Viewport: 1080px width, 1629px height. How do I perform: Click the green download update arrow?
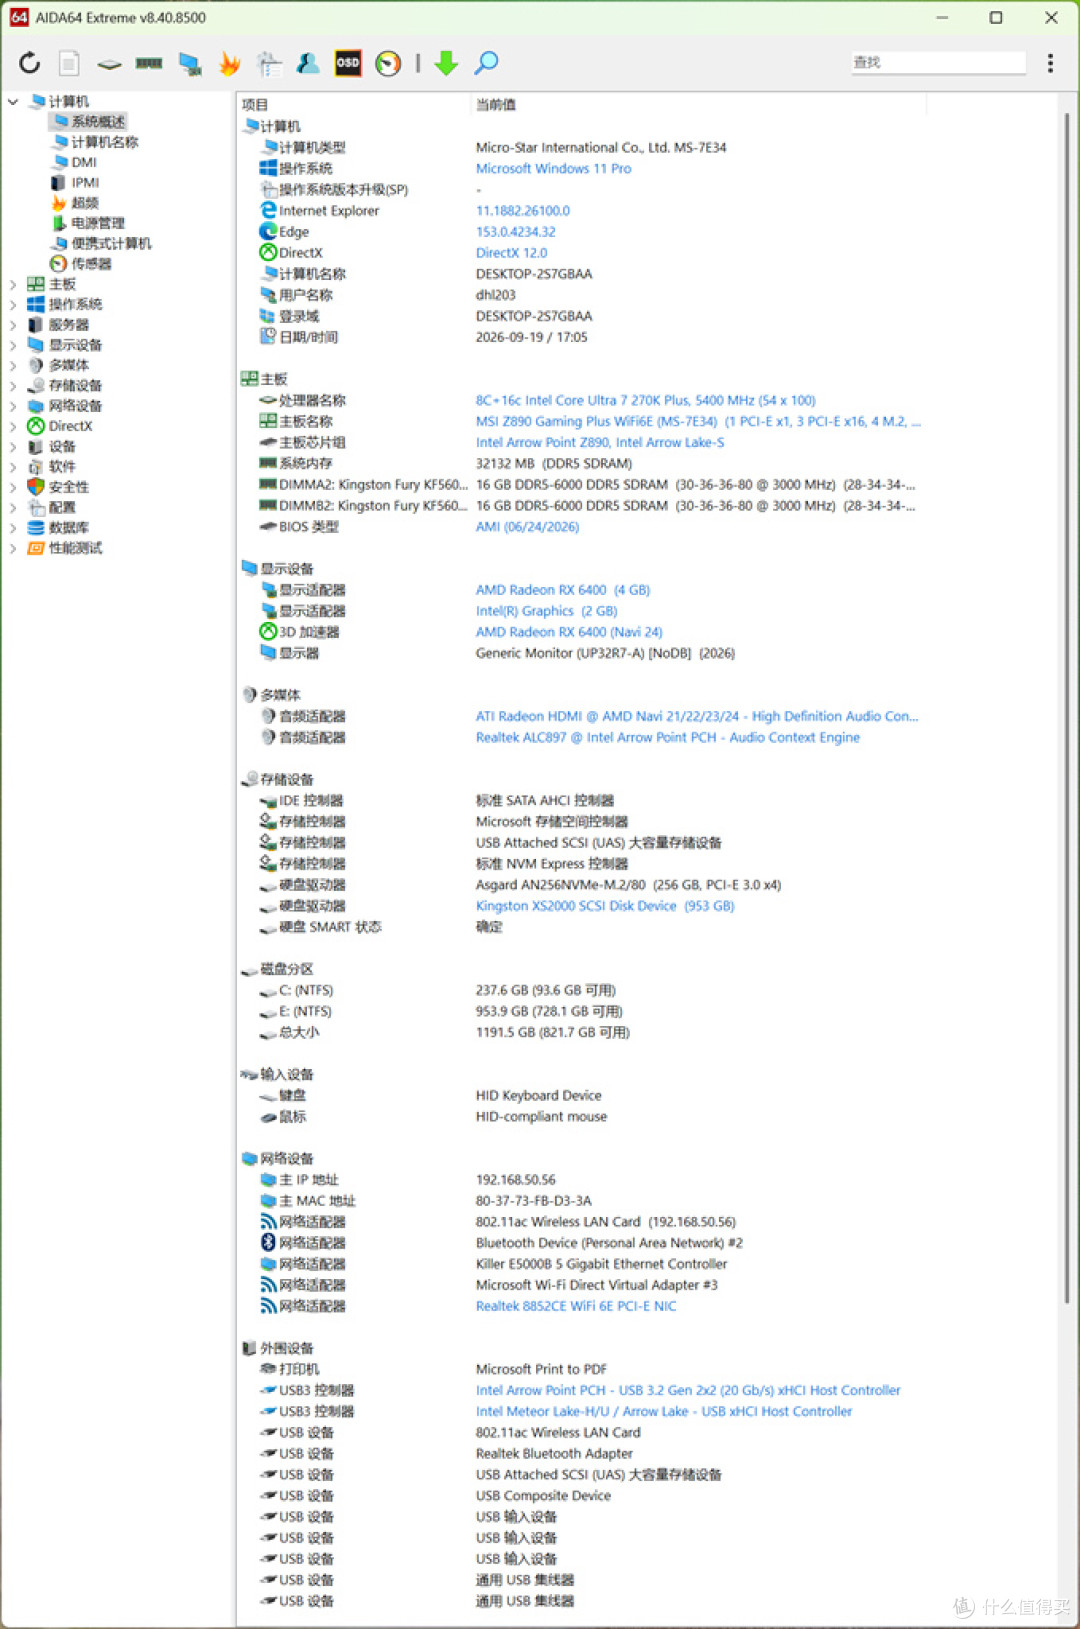(446, 63)
